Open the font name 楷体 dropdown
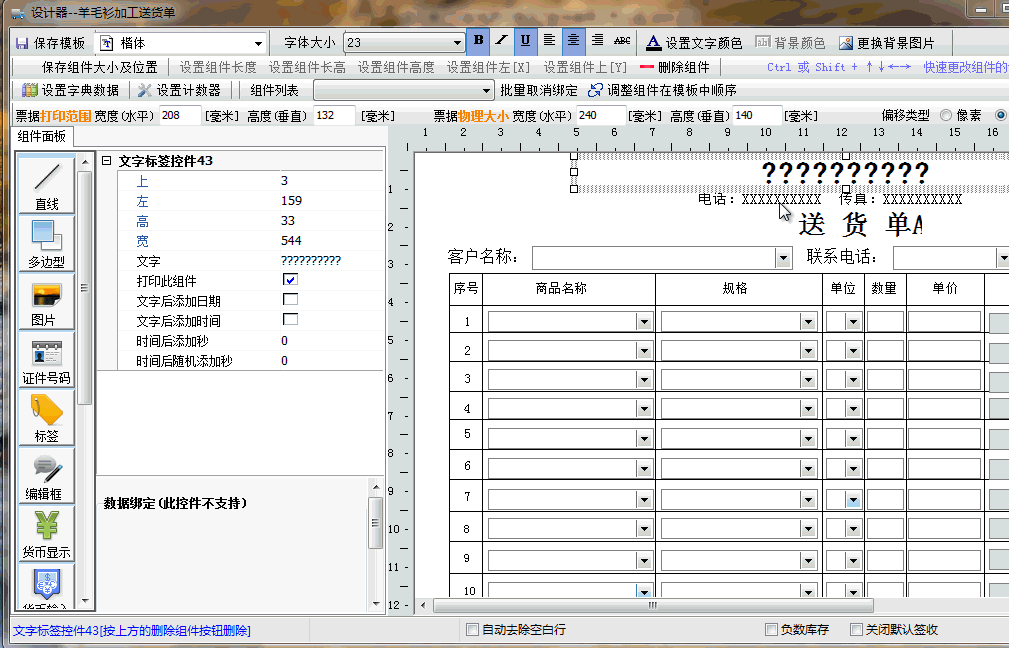The width and height of the screenshot is (1009, 648). [x=259, y=43]
